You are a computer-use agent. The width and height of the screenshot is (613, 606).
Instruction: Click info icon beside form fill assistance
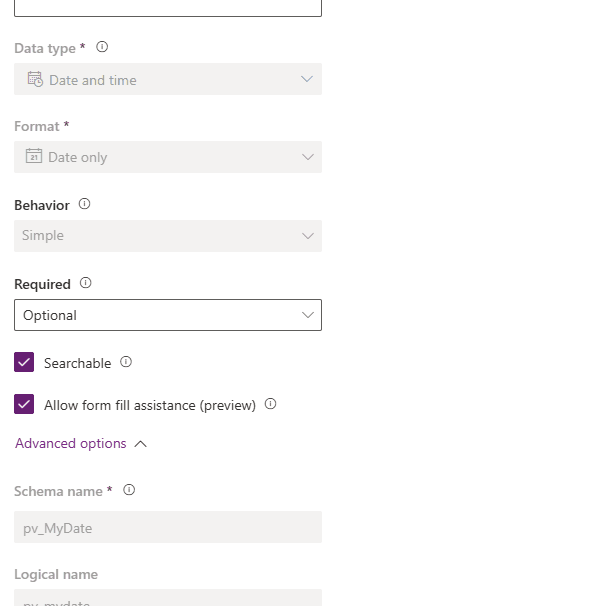click(x=271, y=404)
